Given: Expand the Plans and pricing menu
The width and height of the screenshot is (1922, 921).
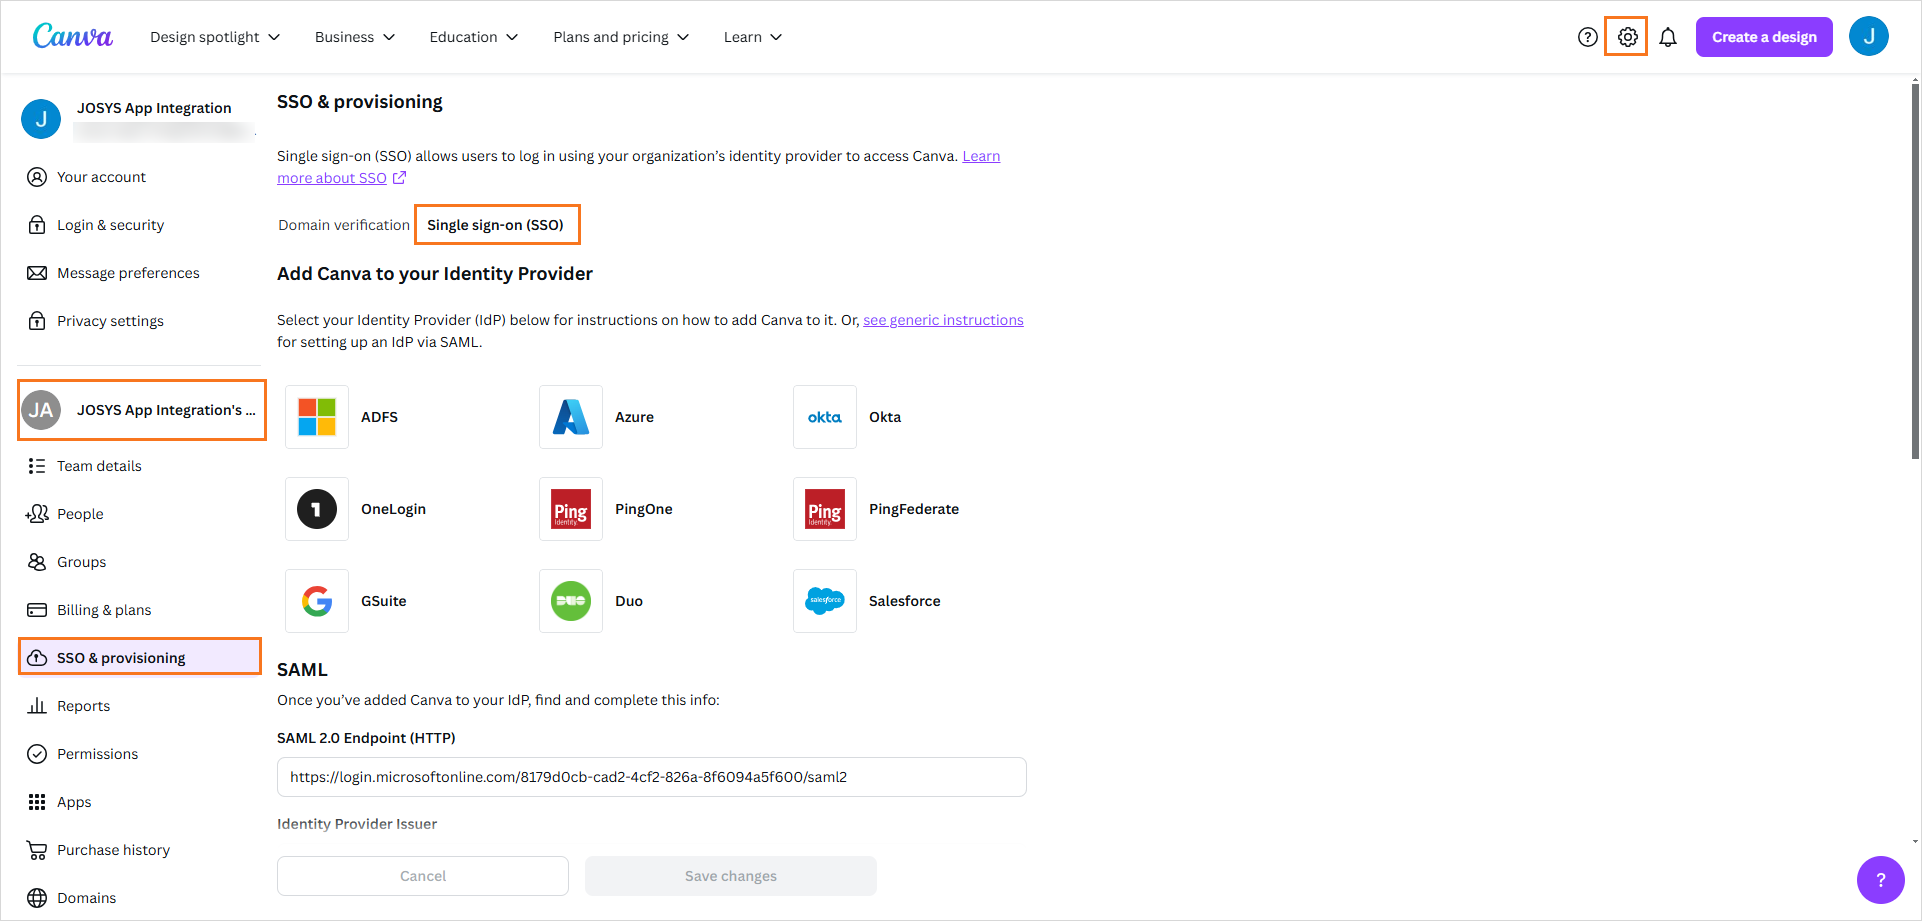Looking at the screenshot, I should tap(621, 37).
